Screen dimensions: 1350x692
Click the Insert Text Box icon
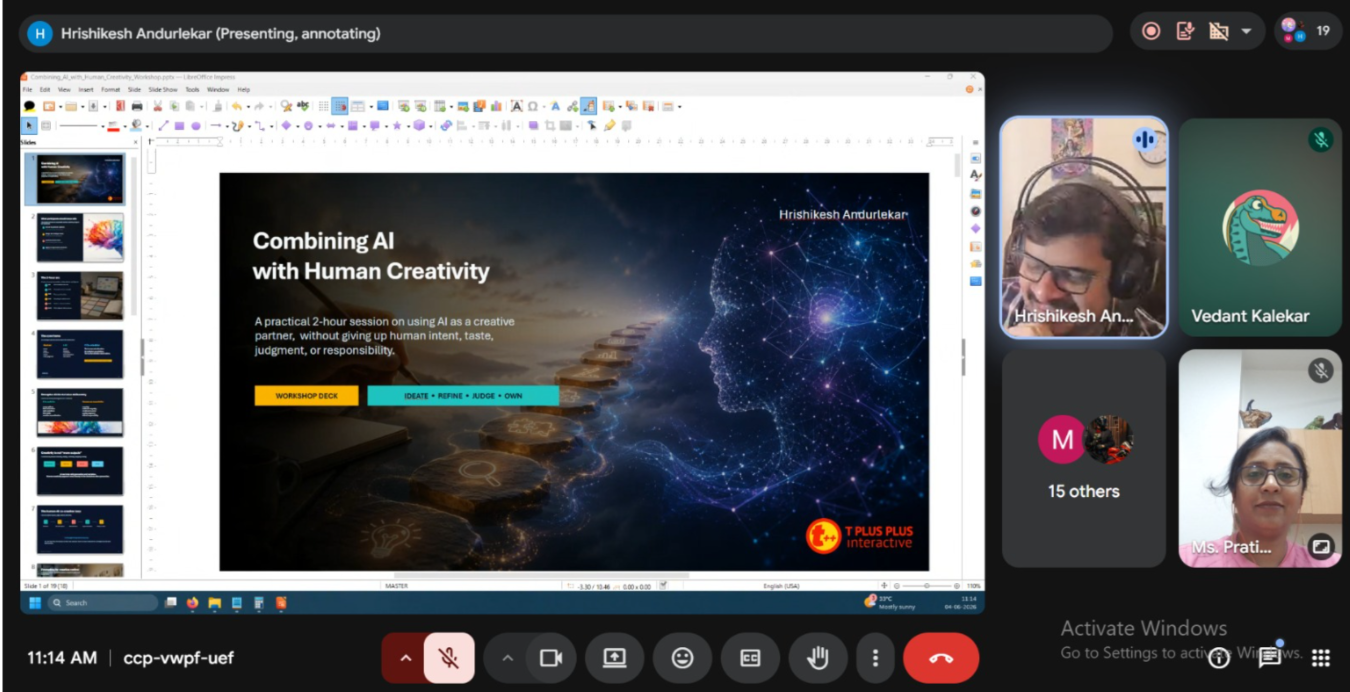click(x=517, y=106)
